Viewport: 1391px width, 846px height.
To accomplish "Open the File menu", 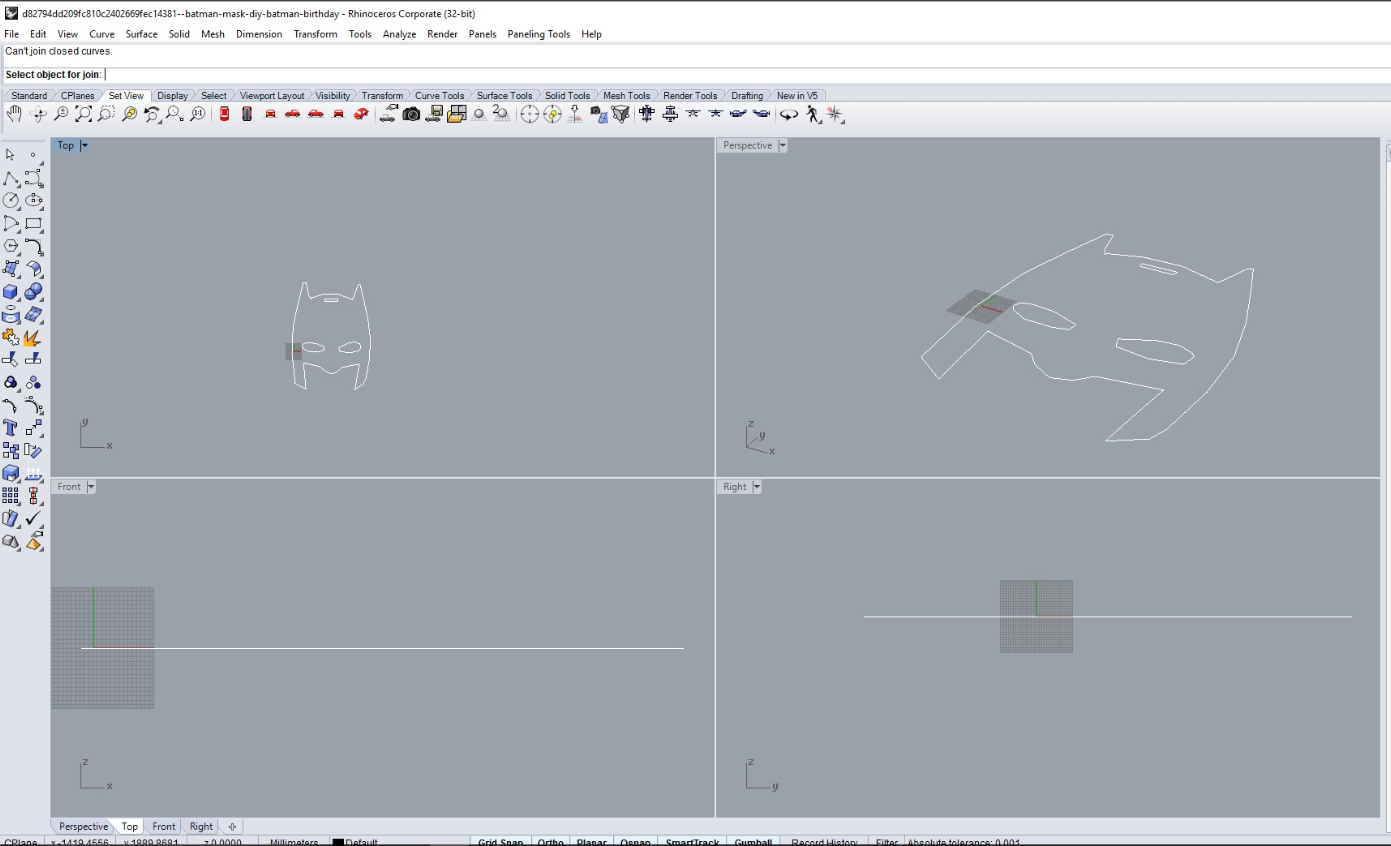I will [x=12, y=34].
